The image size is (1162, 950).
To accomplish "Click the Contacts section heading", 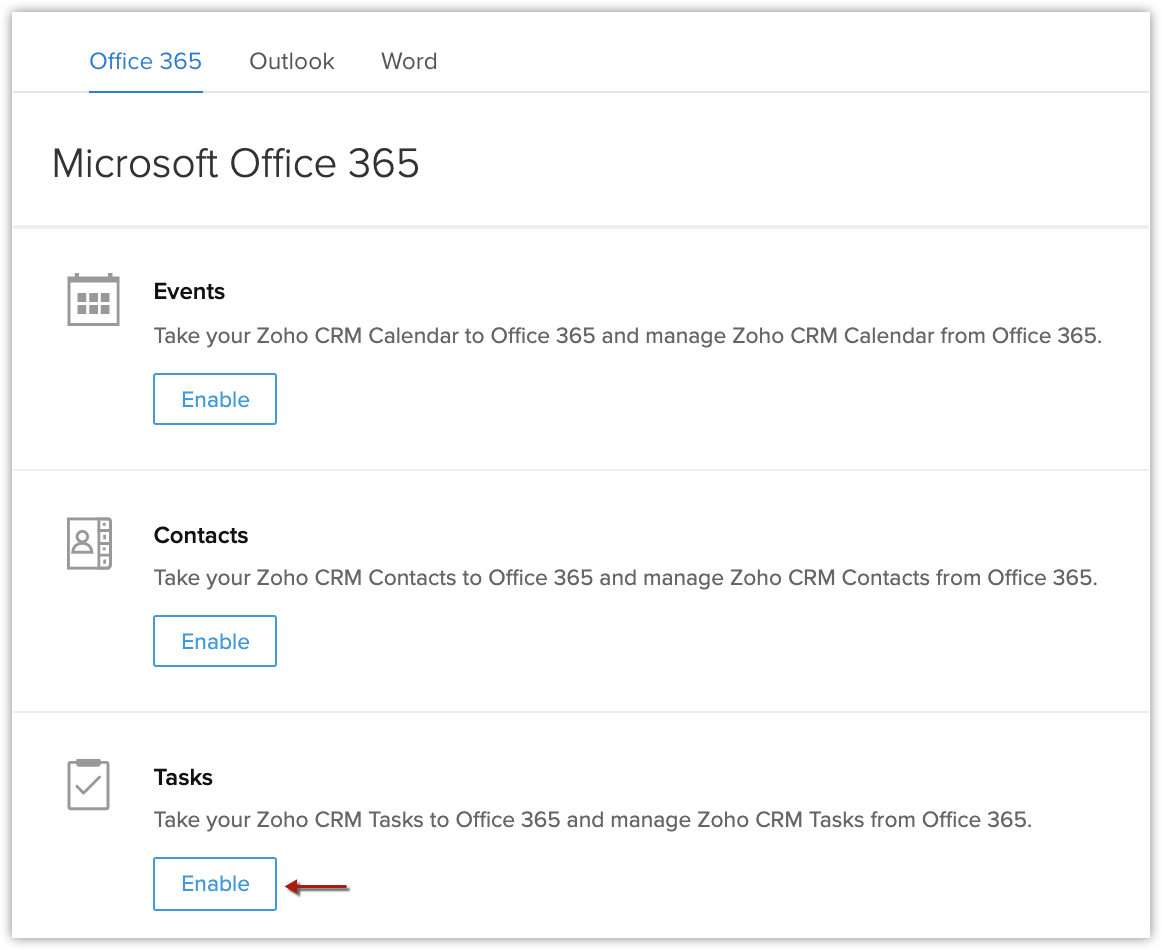I will tap(201, 535).
